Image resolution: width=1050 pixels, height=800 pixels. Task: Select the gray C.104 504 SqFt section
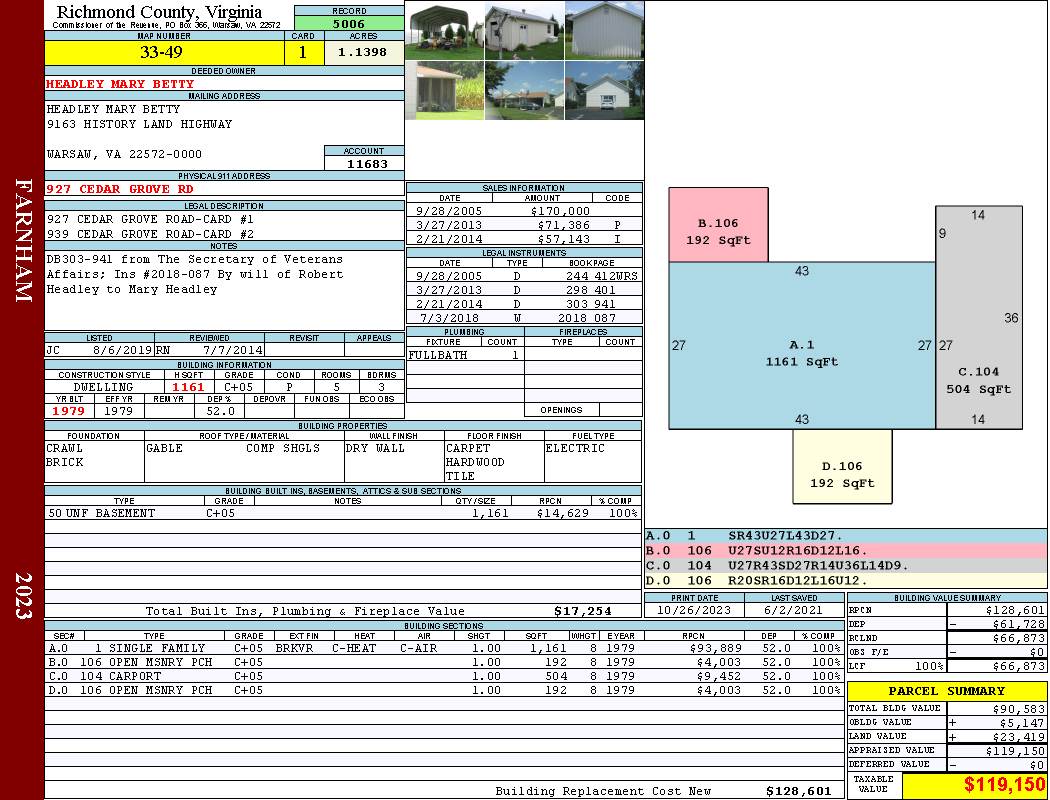[978, 317]
